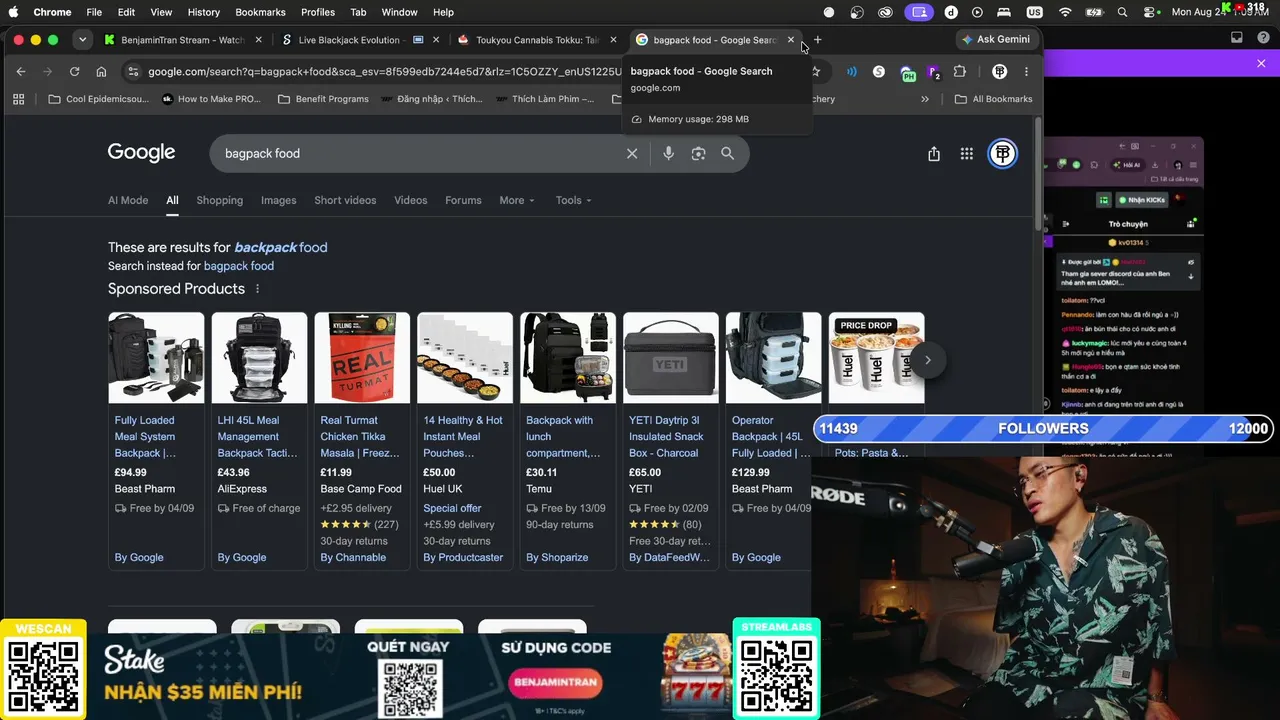Clear the Google search box text

[x=632, y=153]
